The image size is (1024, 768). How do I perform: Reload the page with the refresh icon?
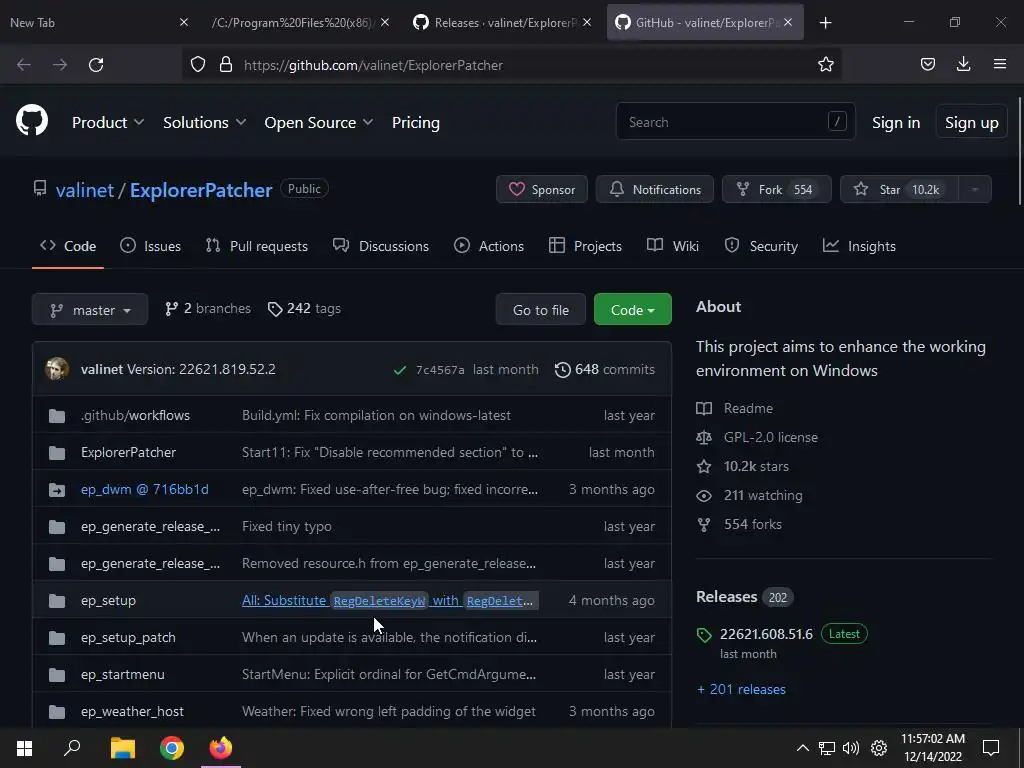[96, 65]
